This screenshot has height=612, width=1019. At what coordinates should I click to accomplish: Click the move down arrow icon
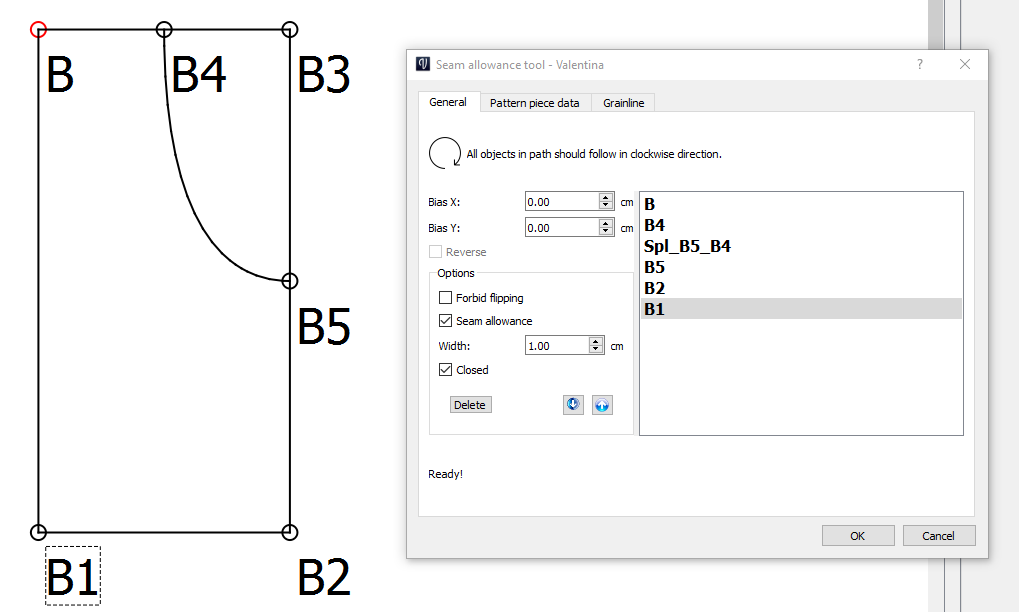(x=573, y=405)
